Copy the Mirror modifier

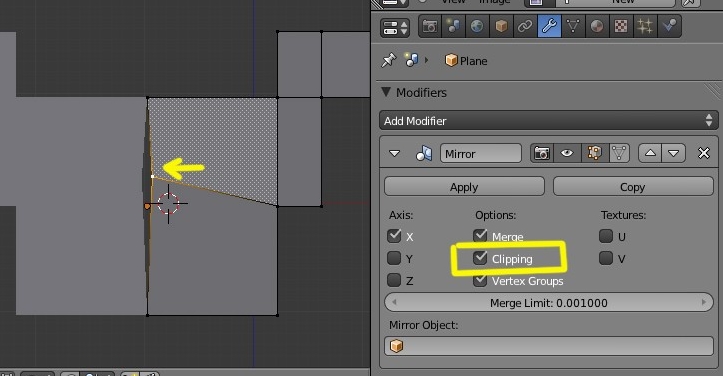coord(633,187)
